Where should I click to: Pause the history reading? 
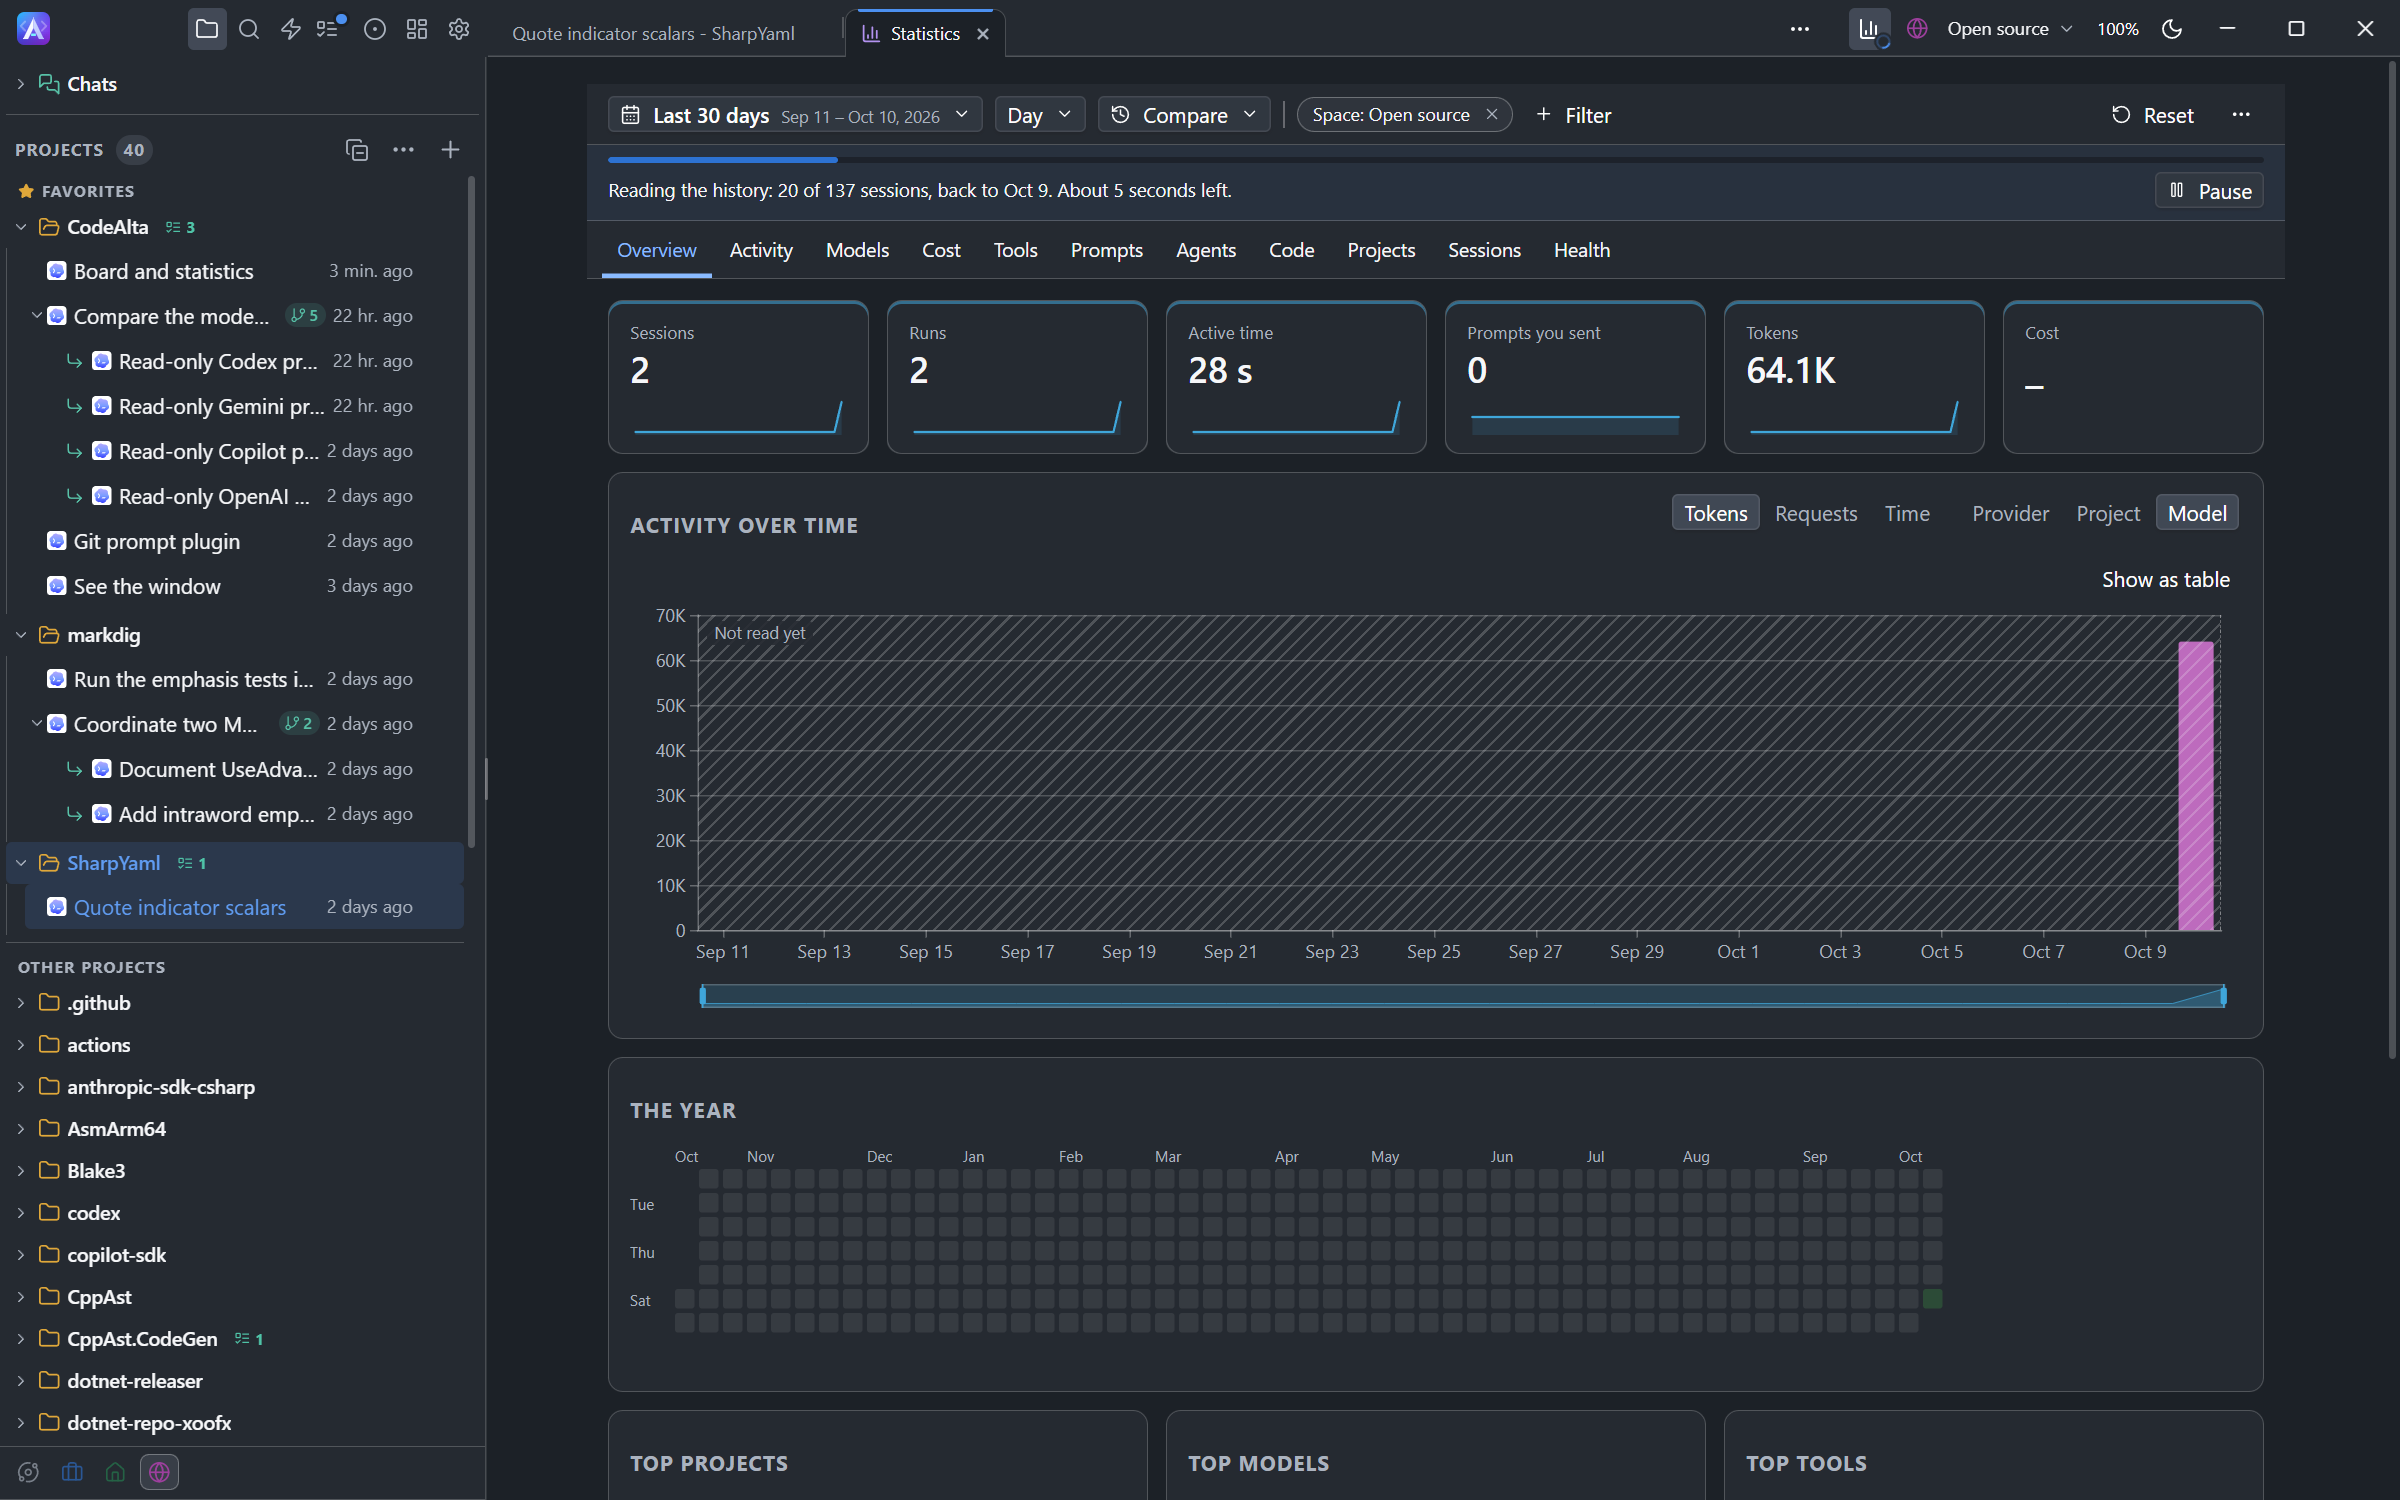coord(2209,191)
